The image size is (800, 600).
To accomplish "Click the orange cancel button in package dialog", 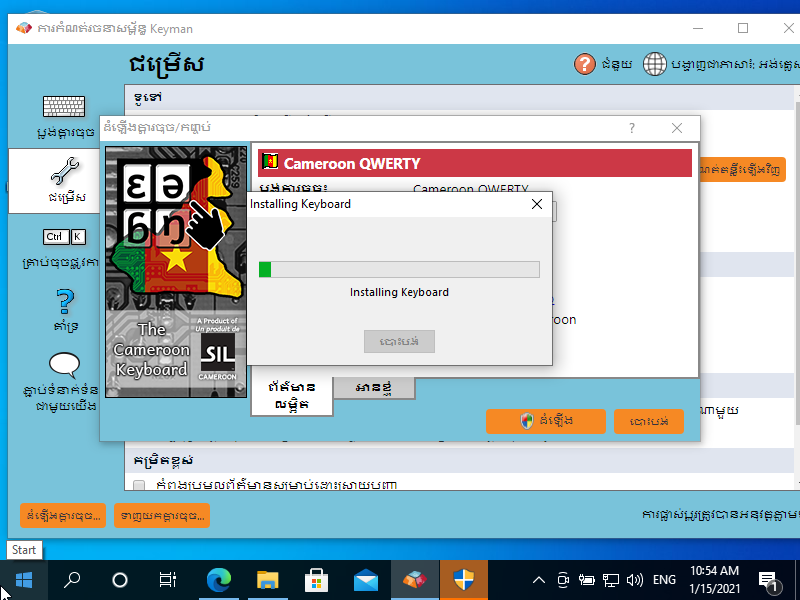I will coord(648,421).
